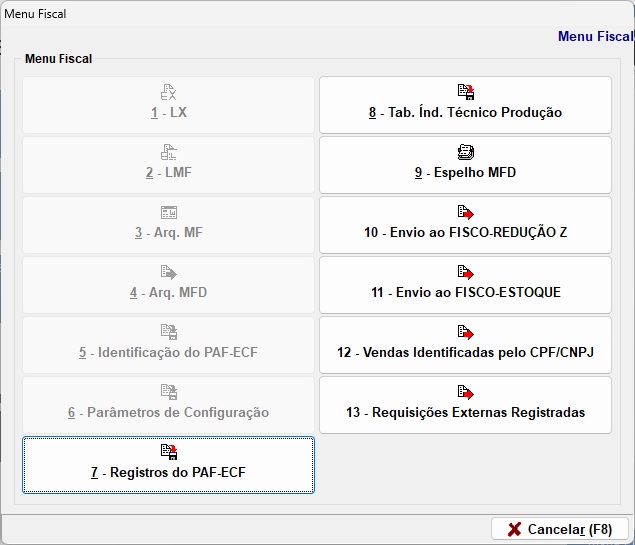Click the red arrow icon above Envio ao FISCO-ESTOQUE

coord(466,272)
